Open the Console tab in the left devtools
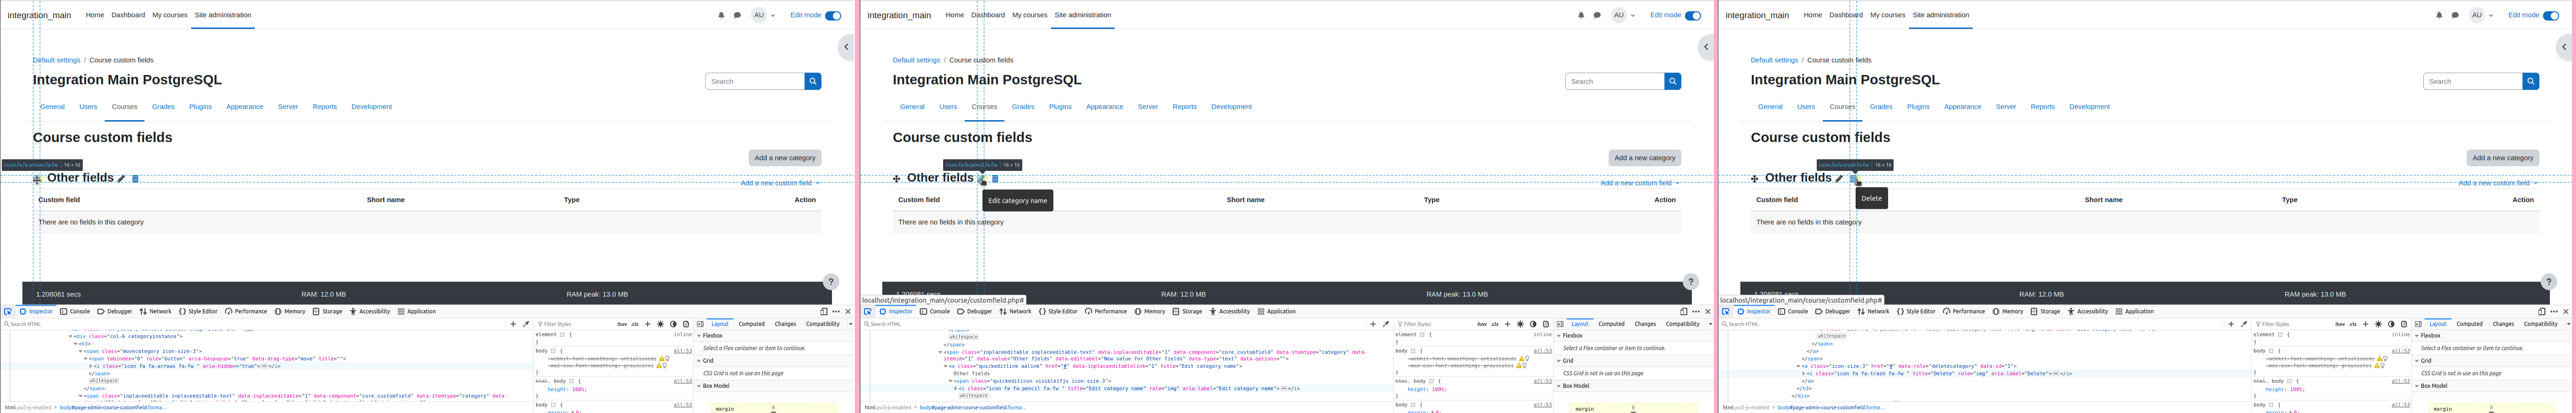 (x=75, y=311)
